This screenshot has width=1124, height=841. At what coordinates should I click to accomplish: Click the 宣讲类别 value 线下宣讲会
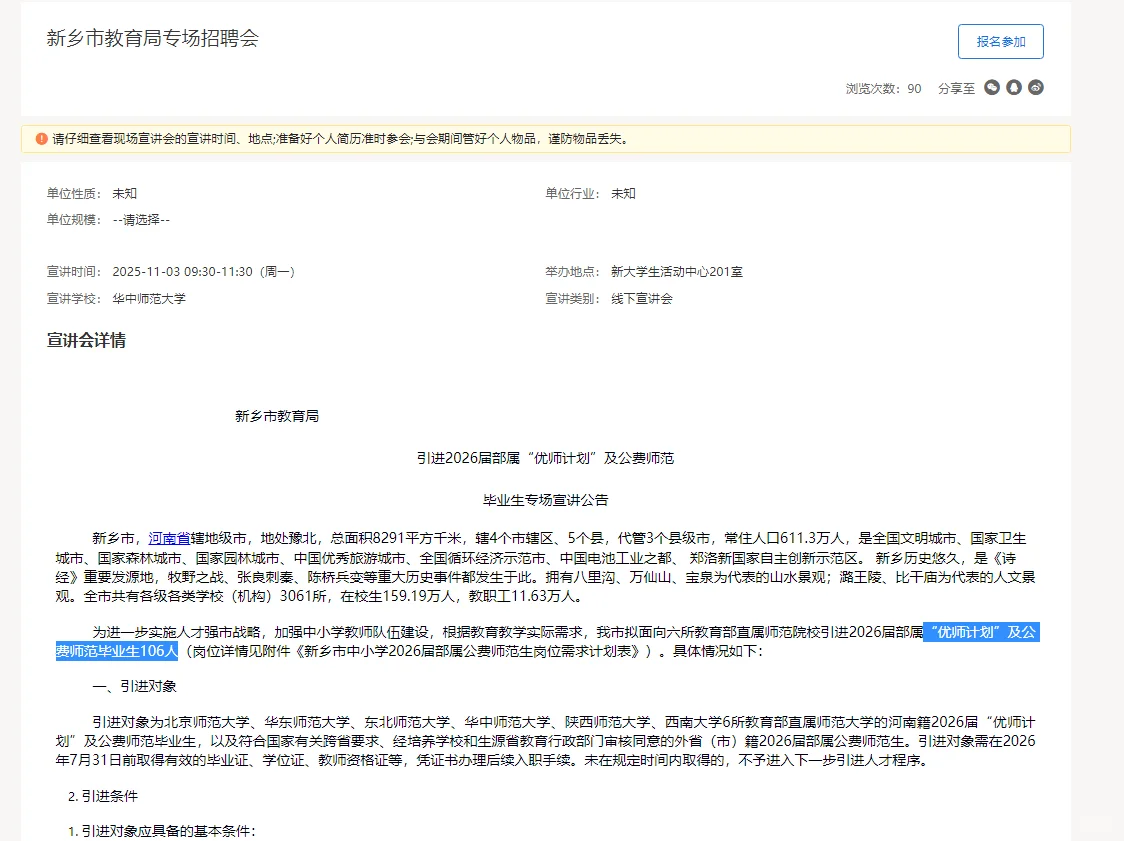pyautogui.click(x=642, y=299)
